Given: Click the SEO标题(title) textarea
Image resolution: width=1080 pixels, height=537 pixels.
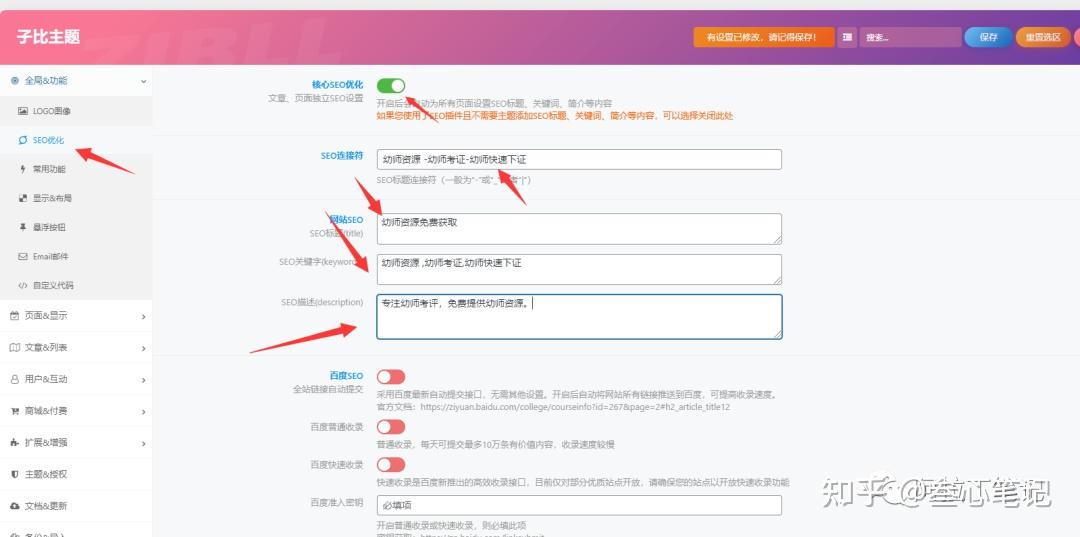Looking at the screenshot, I should pyautogui.click(x=579, y=229).
